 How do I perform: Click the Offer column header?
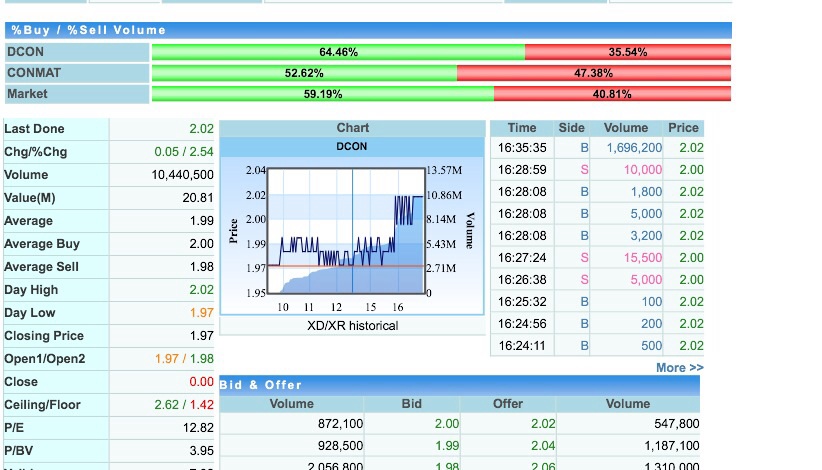(x=507, y=404)
